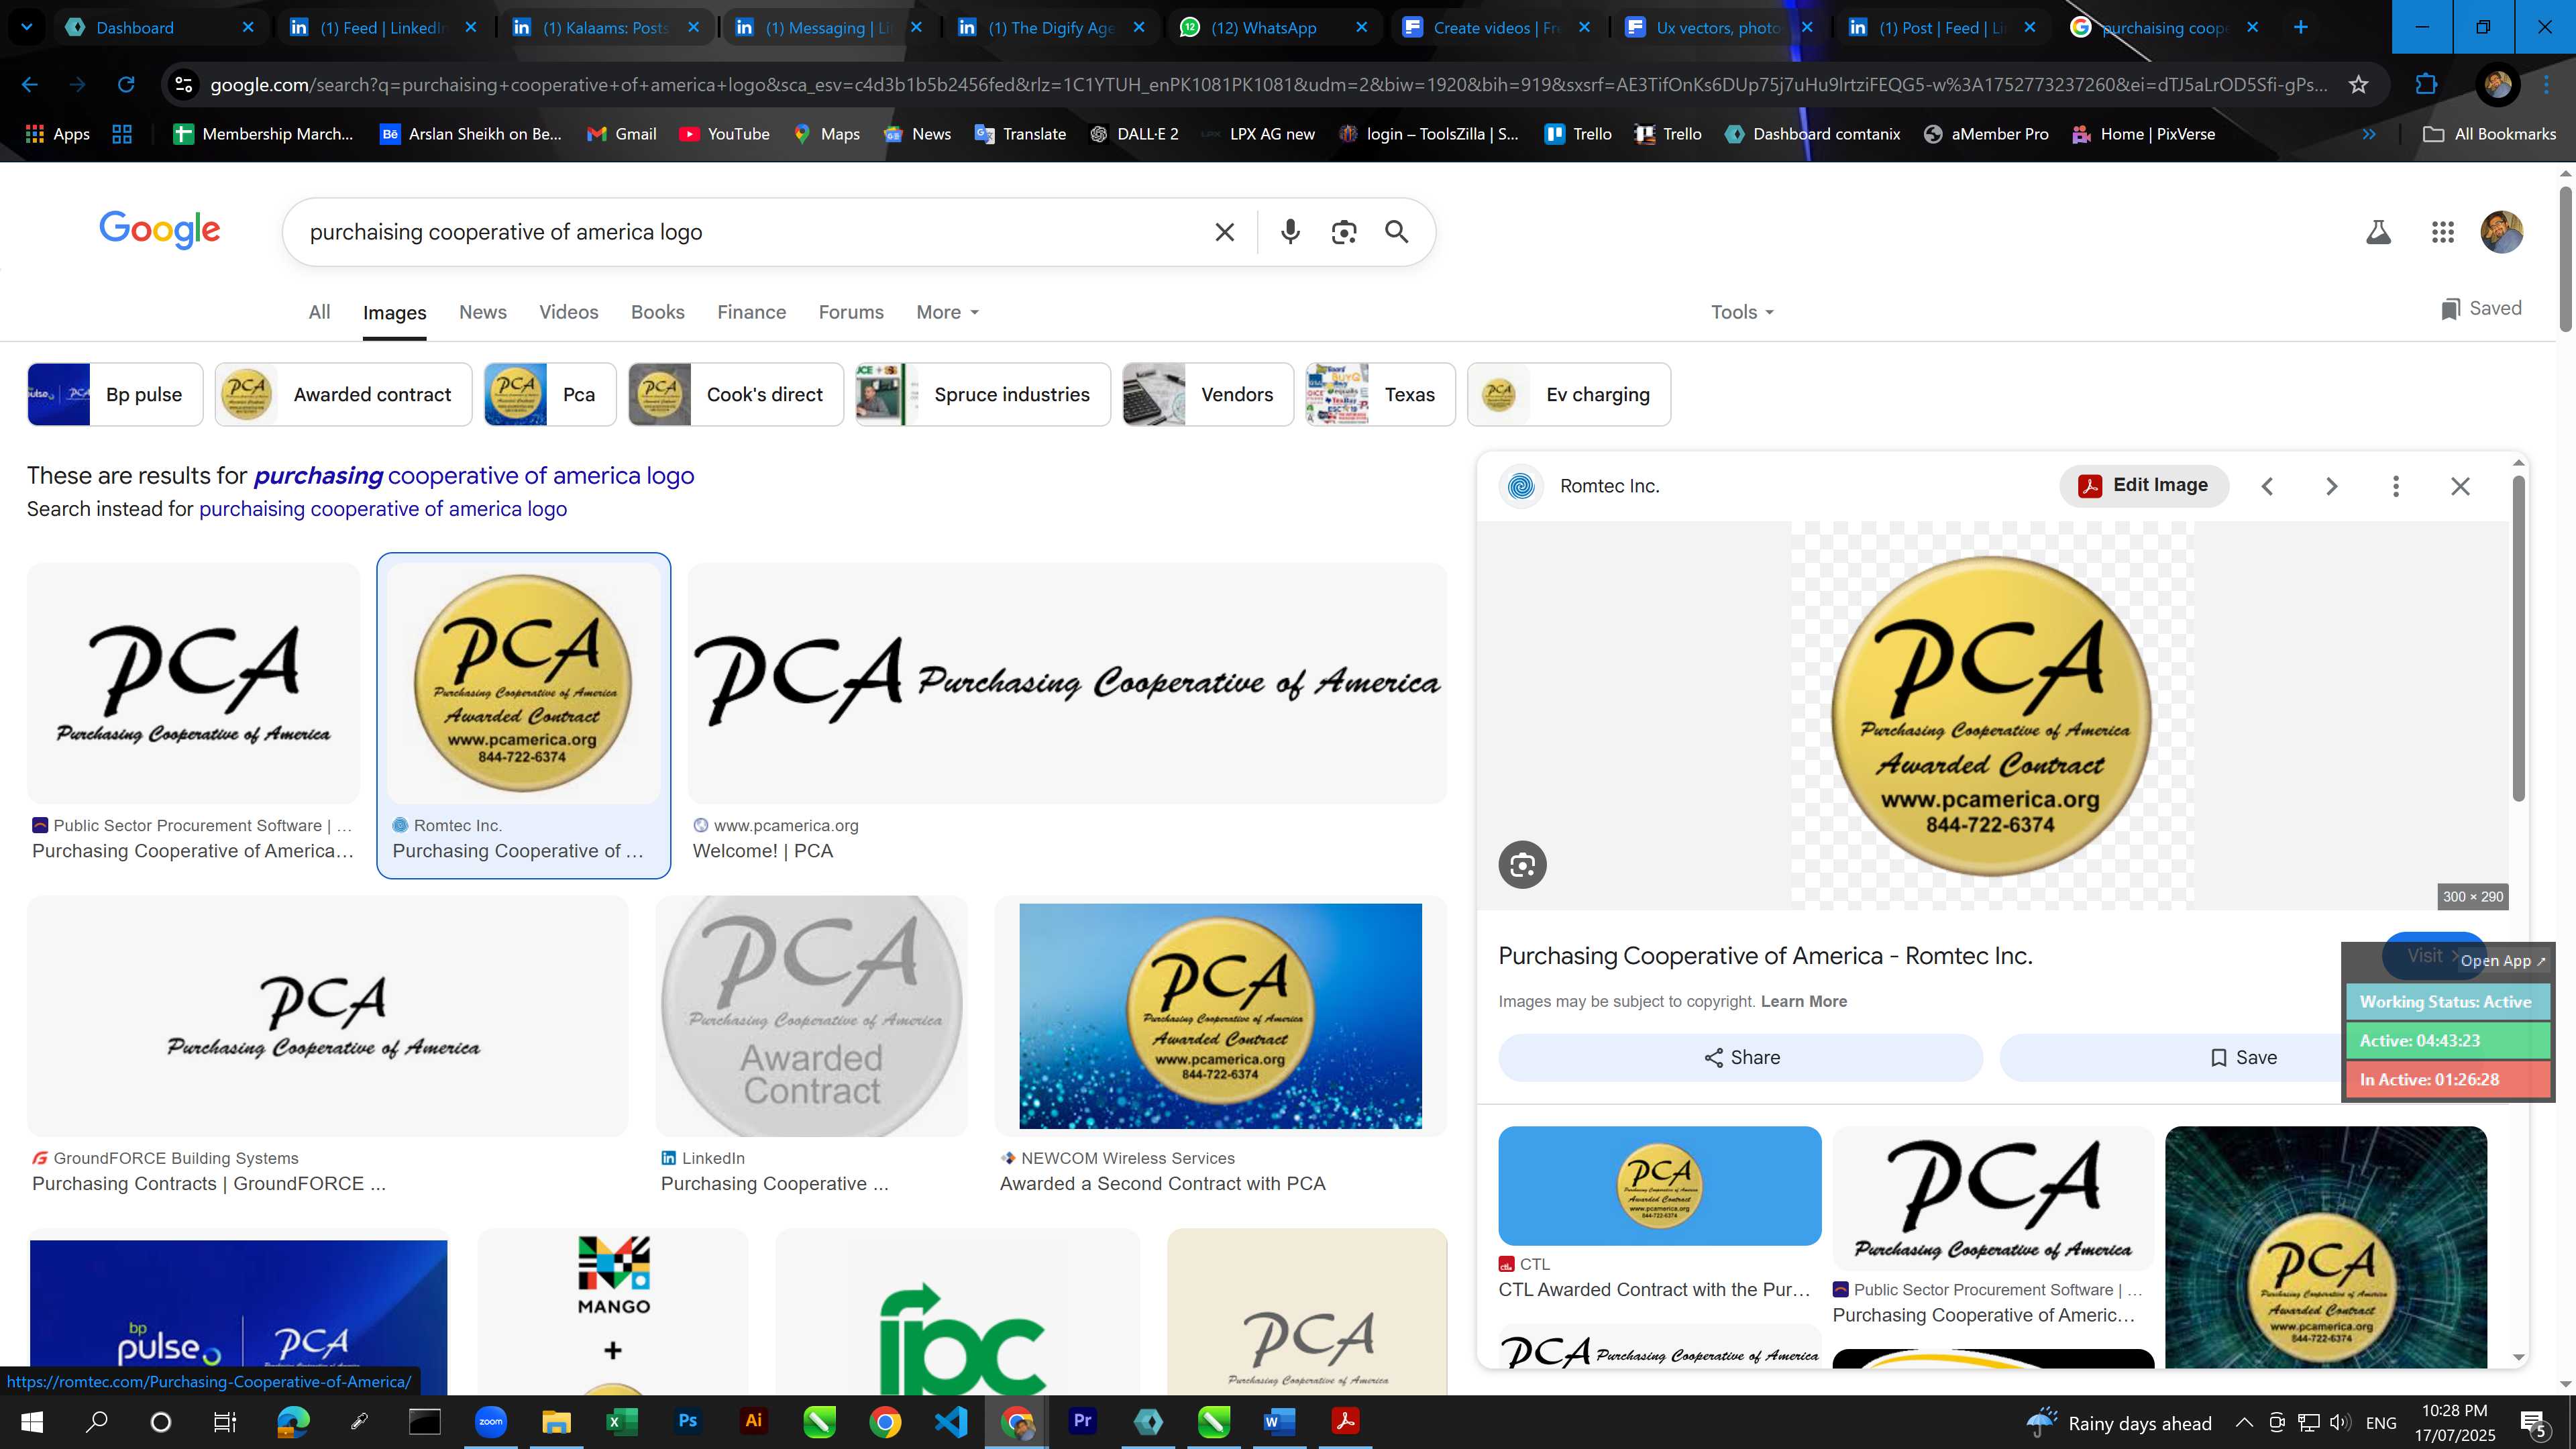
Task: Switch to the Finance results tab
Action: coord(752,312)
